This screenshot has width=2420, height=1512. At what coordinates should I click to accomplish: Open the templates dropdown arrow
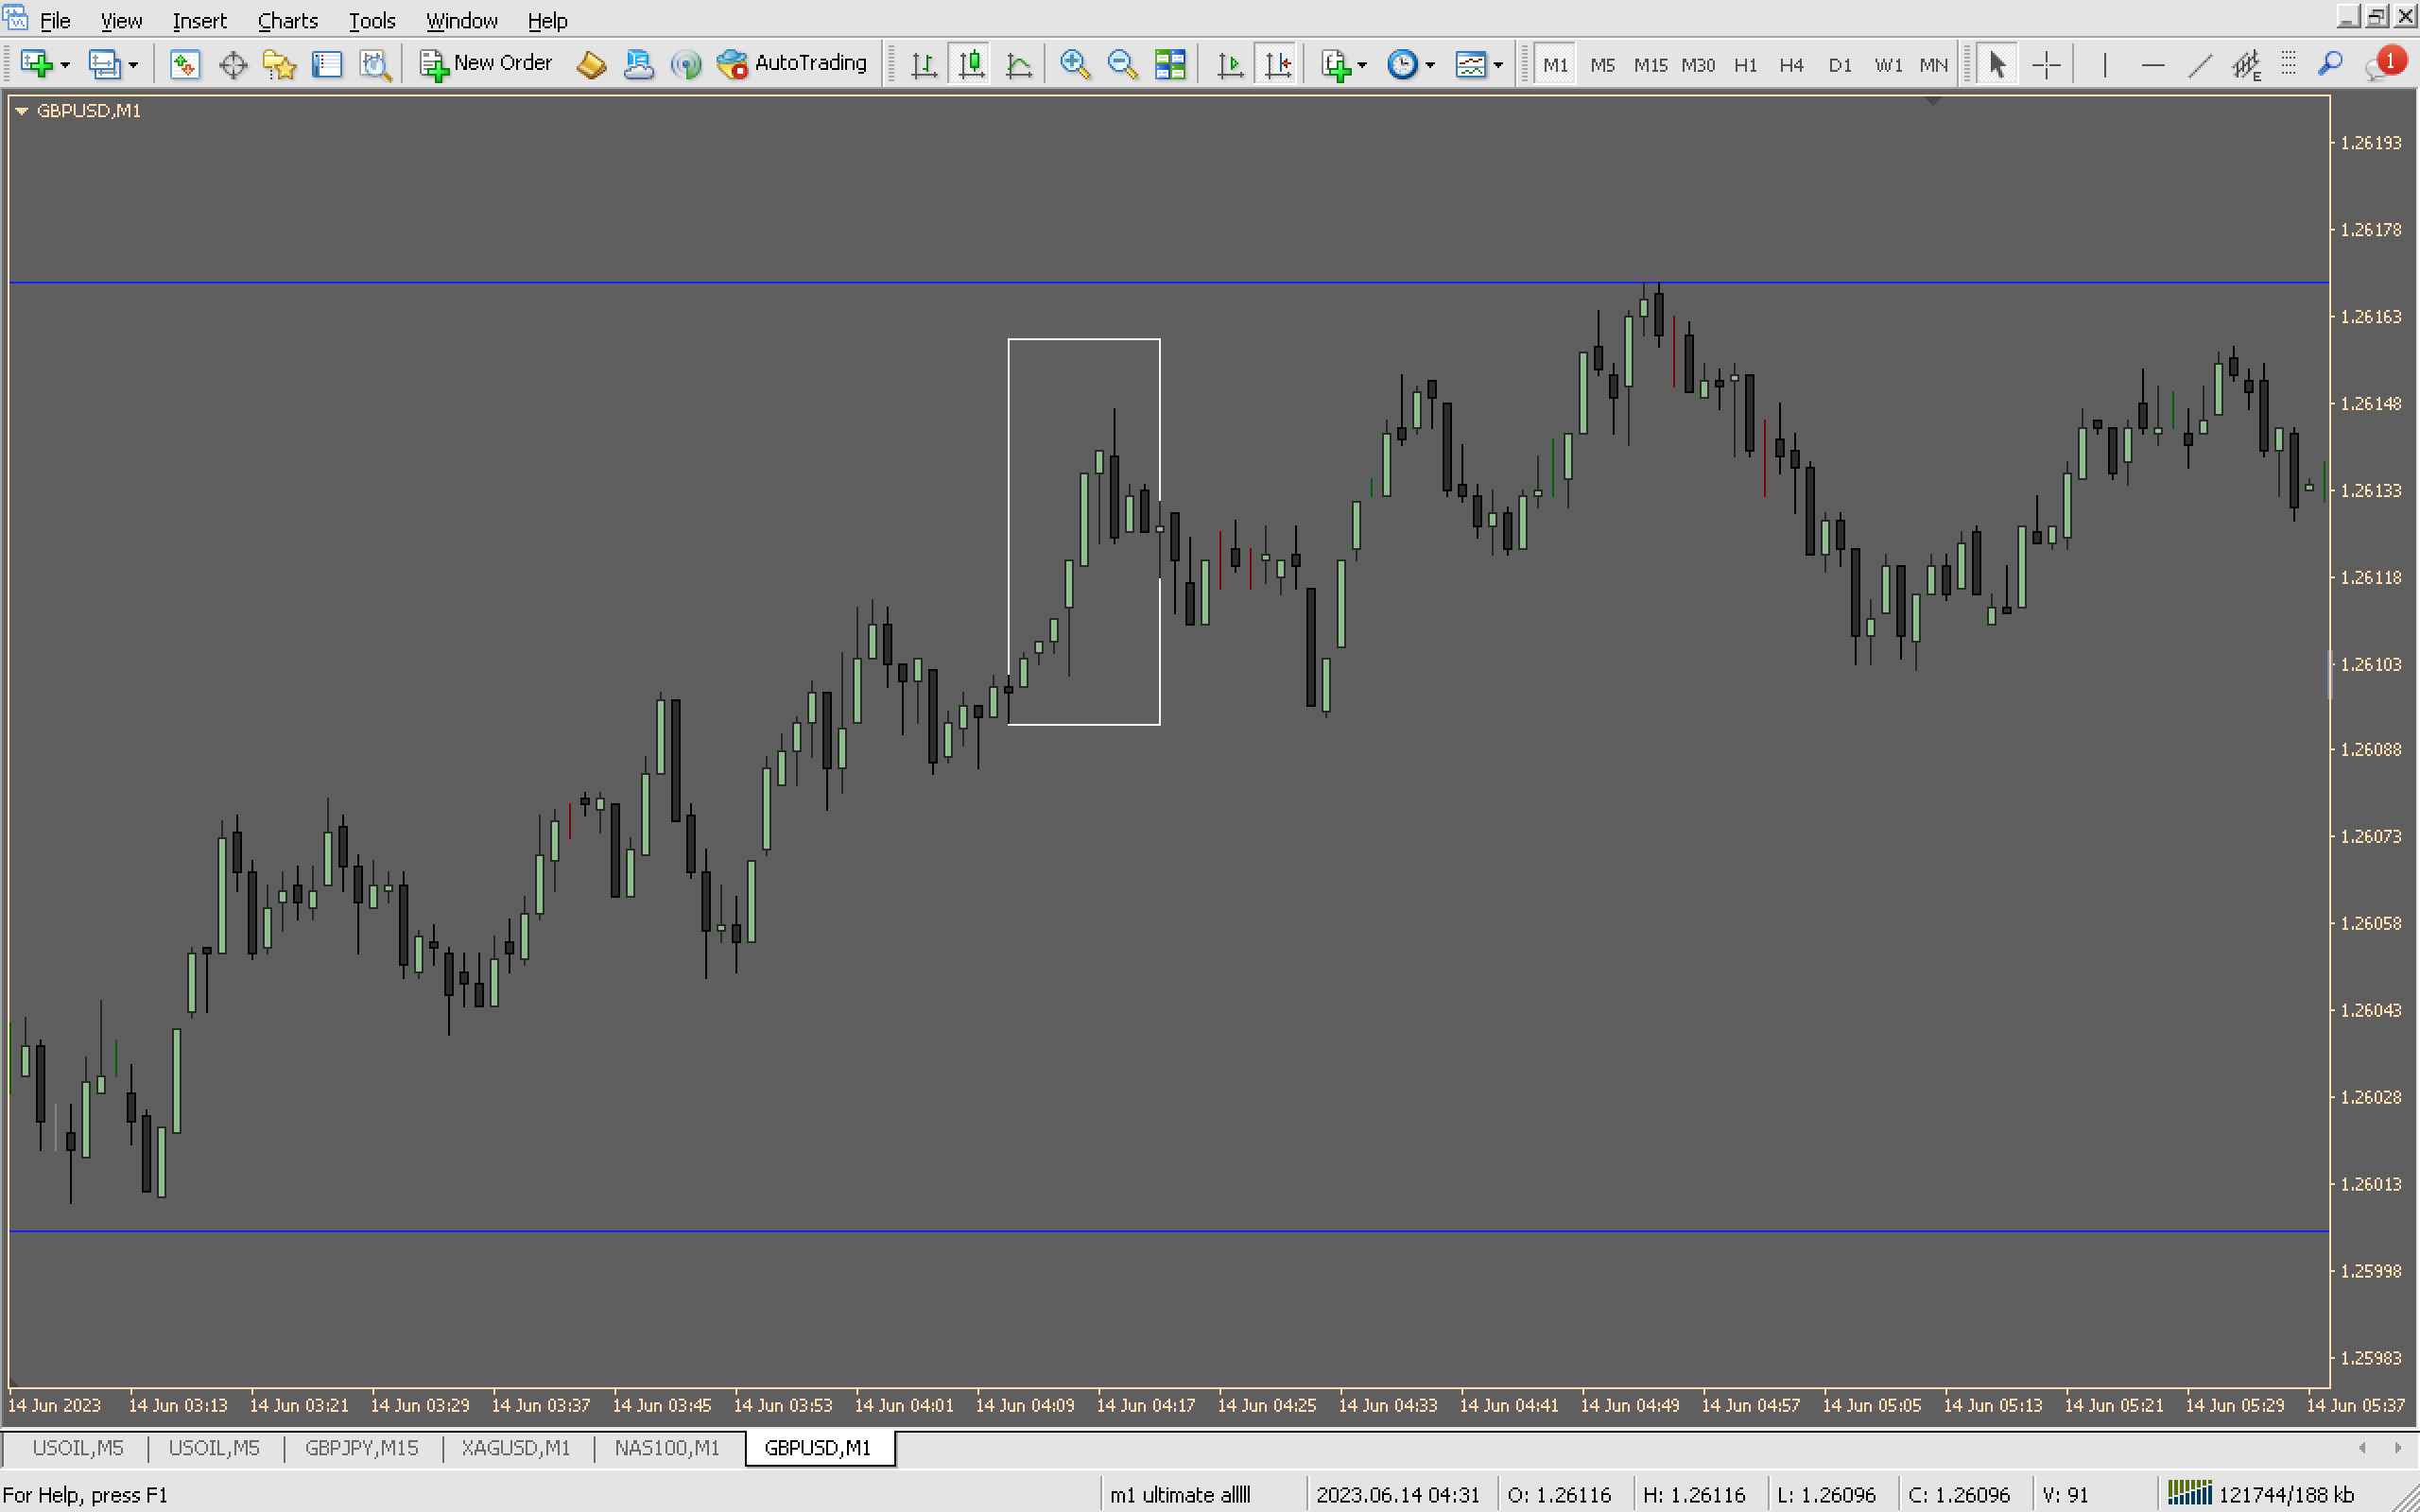tap(1498, 65)
